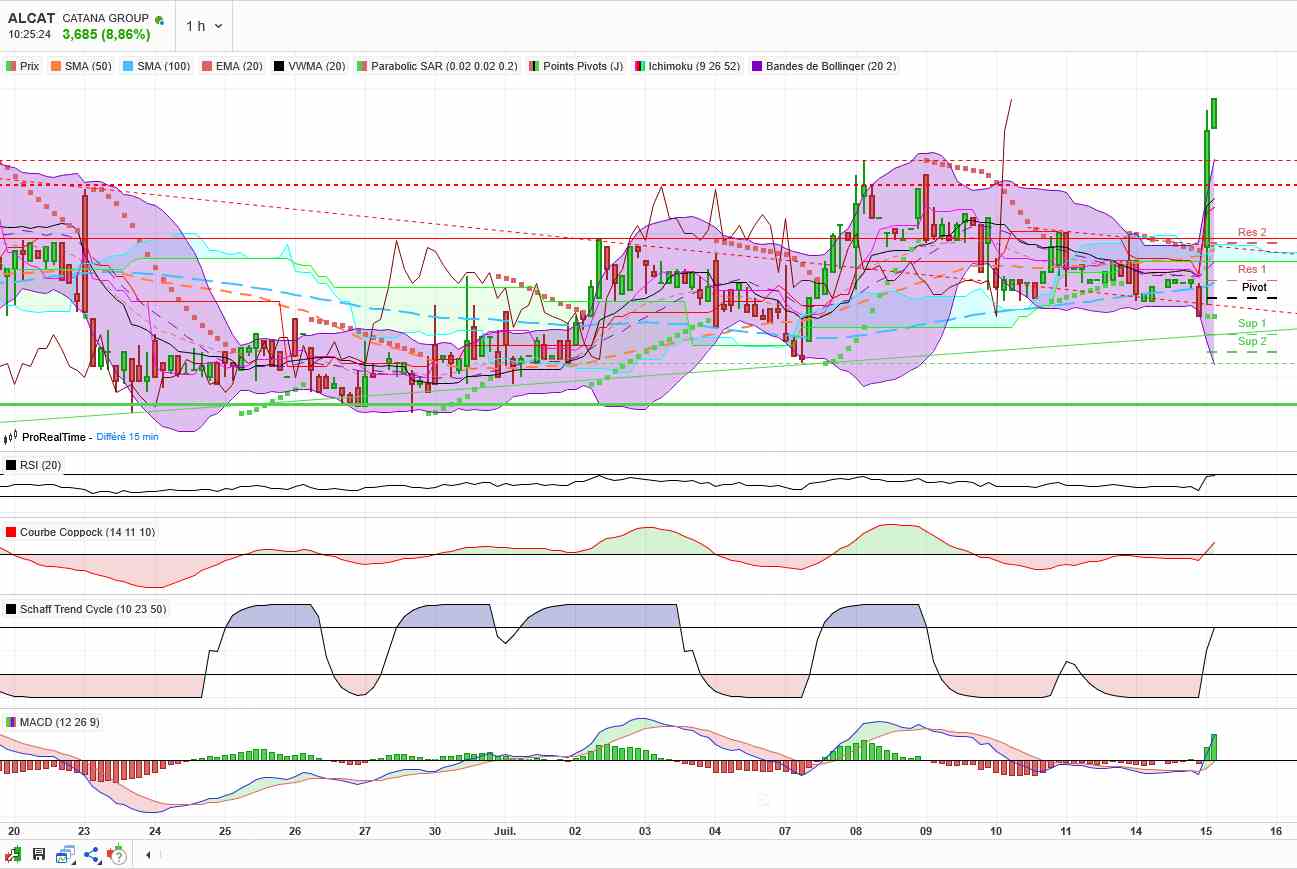Click the MACD (12 26 9) label
Viewport: 1297px width, 869px height.
point(59,722)
